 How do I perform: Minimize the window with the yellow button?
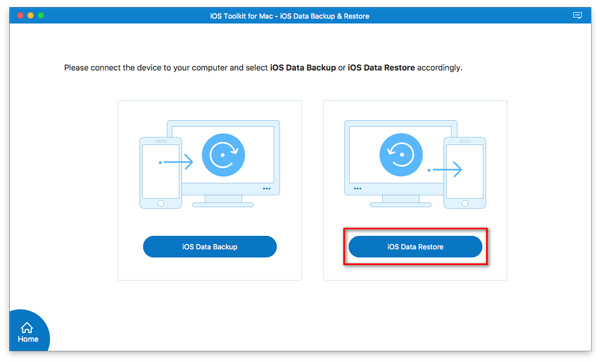pos(31,15)
